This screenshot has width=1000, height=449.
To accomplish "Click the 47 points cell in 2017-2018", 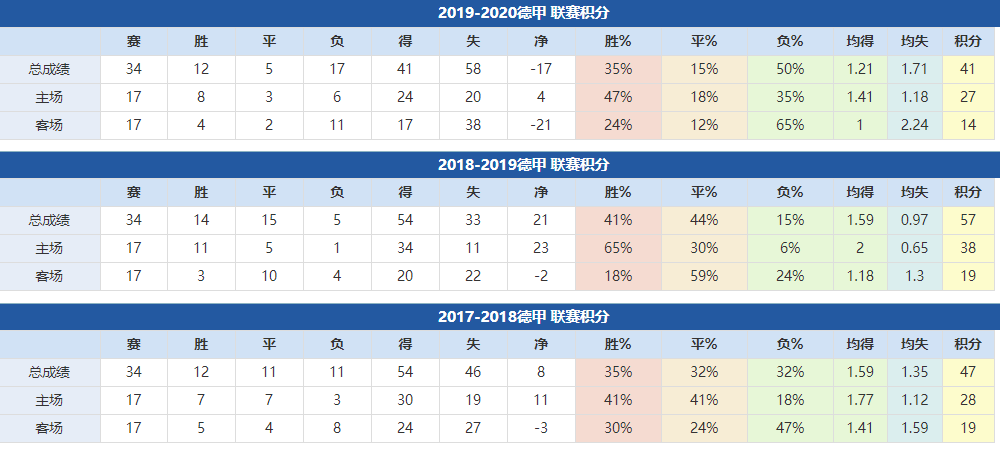I will coord(967,372).
